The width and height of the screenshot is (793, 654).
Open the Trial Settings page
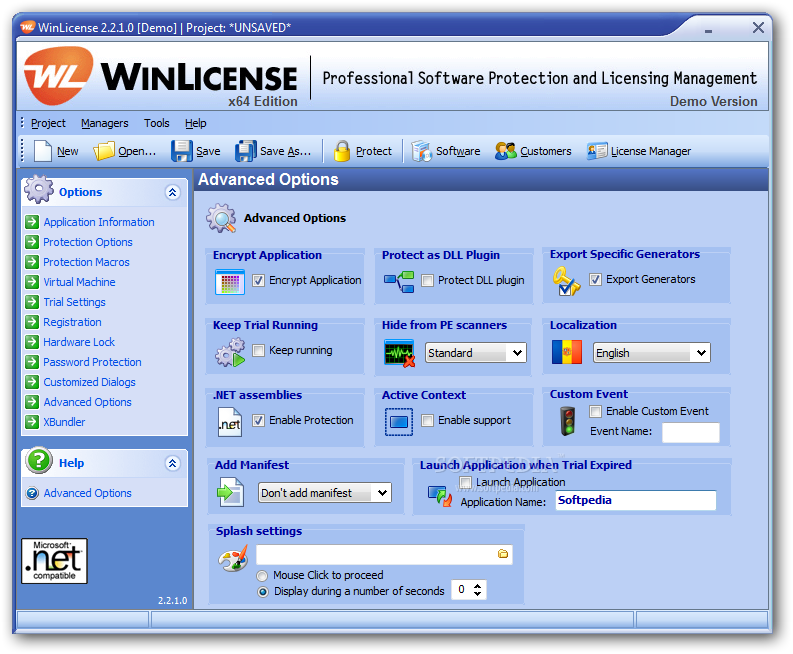(74, 302)
